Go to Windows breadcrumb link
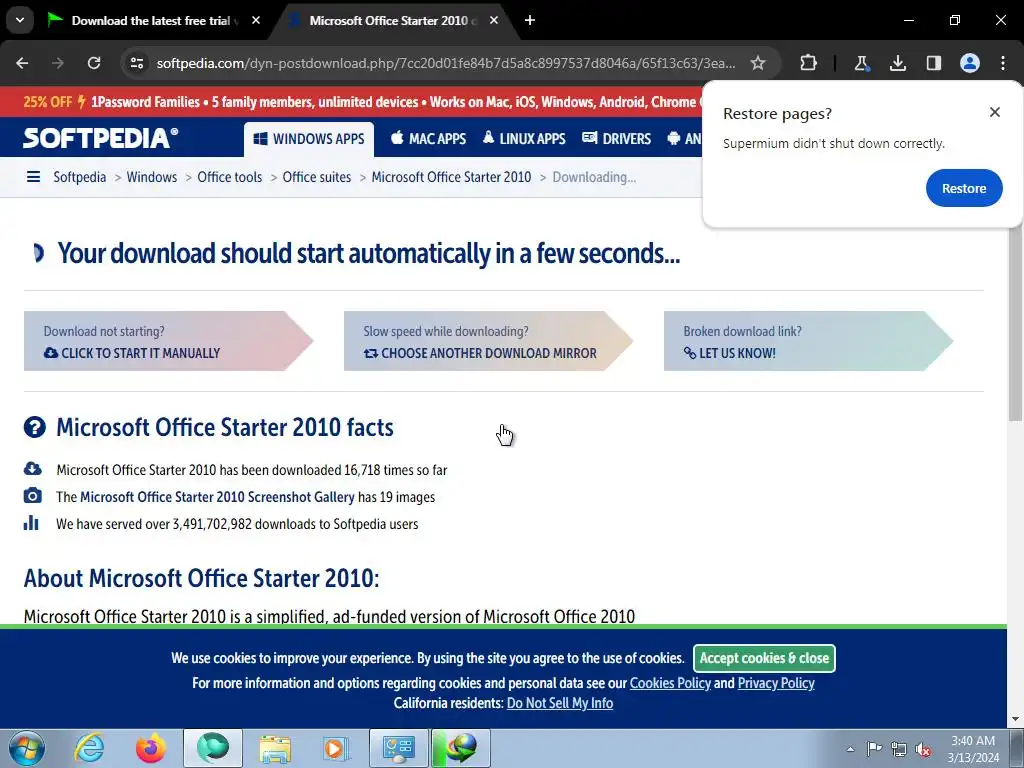The height and width of the screenshot is (768, 1024). pos(152,177)
